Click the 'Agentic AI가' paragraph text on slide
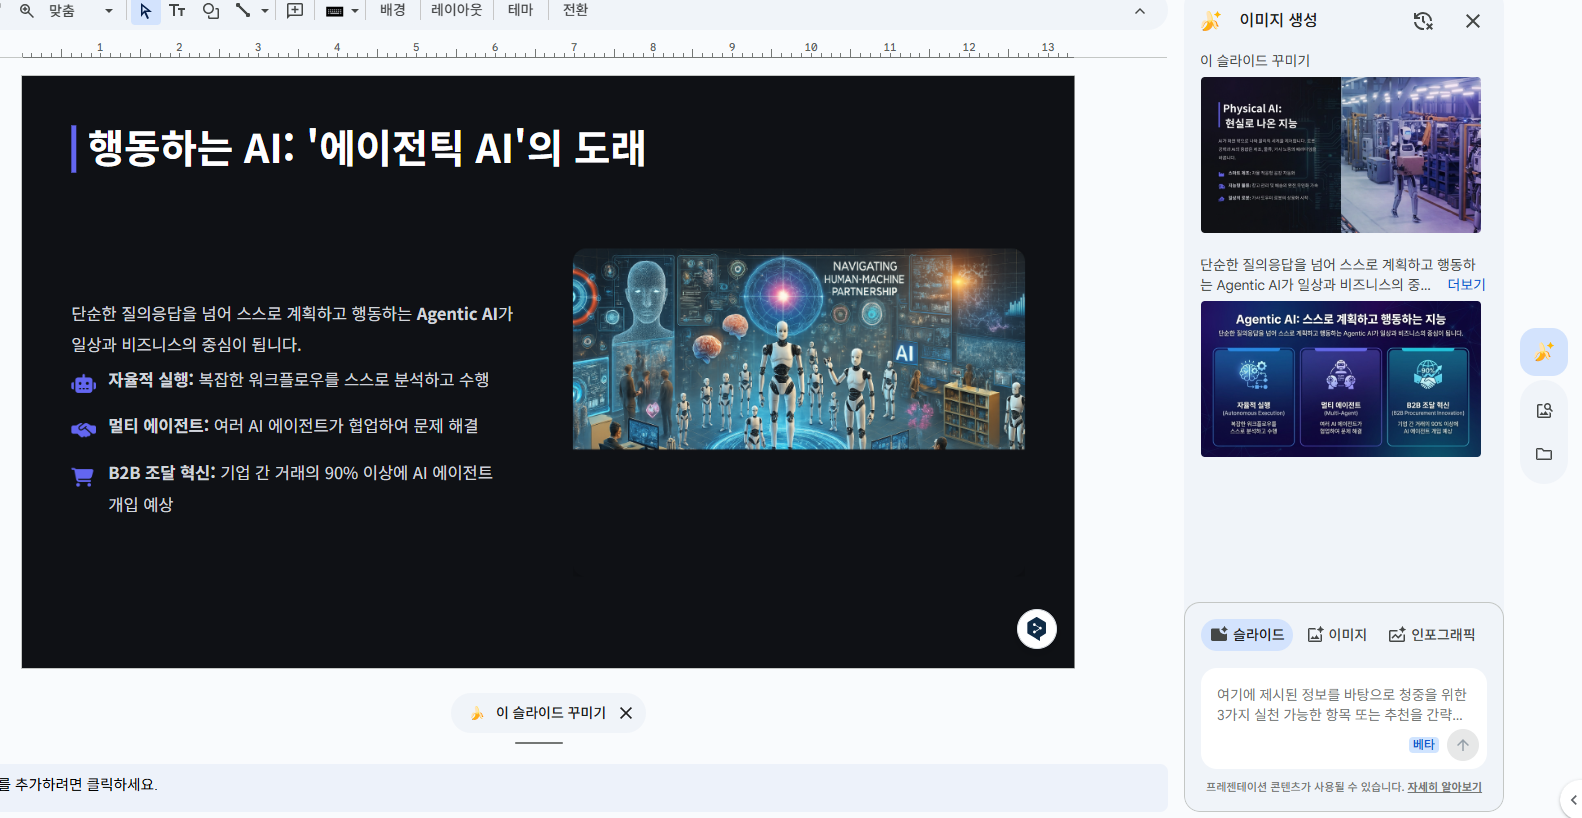The width and height of the screenshot is (1582, 818). [x=292, y=329]
